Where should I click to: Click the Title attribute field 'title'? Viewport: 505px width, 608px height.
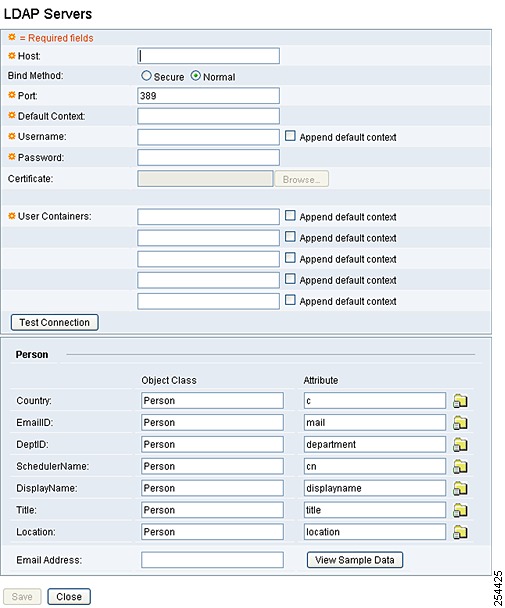(375, 510)
